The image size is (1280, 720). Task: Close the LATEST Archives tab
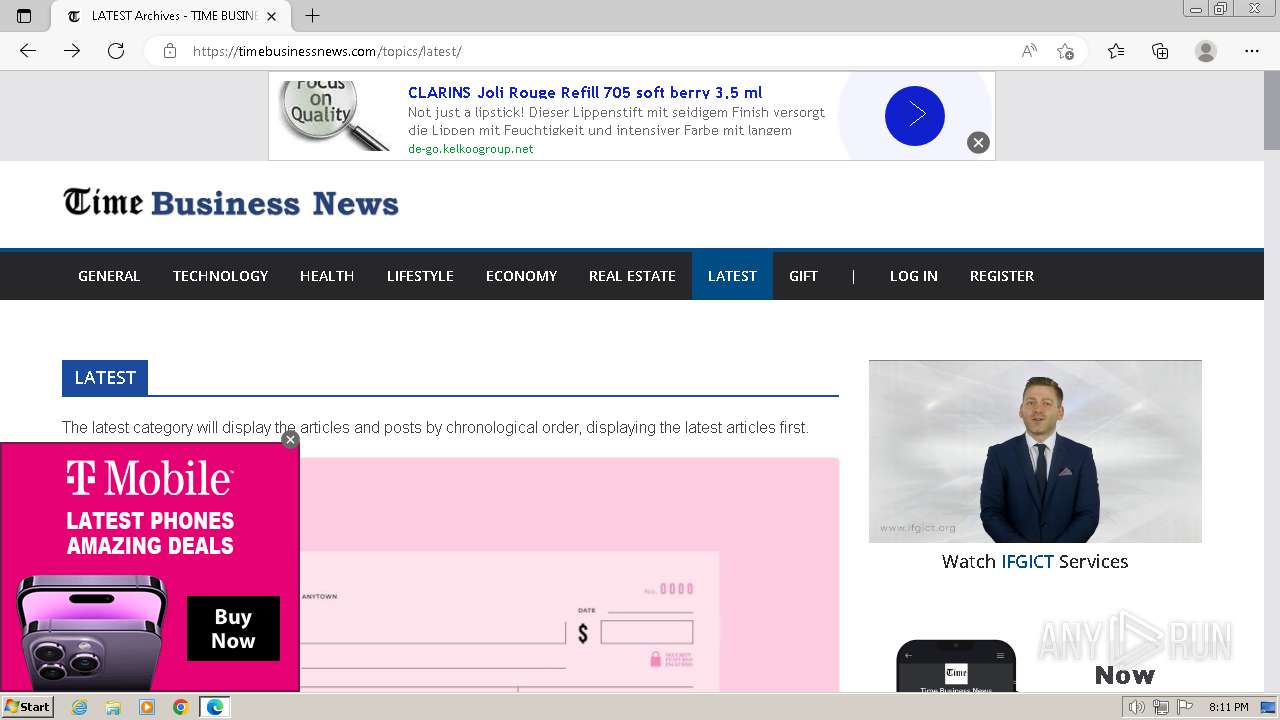point(271,16)
